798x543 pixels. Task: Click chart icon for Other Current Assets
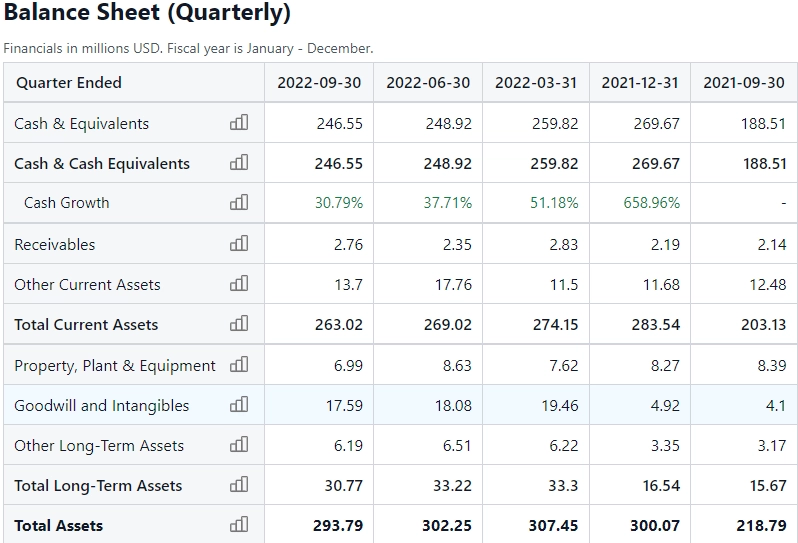[238, 284]
